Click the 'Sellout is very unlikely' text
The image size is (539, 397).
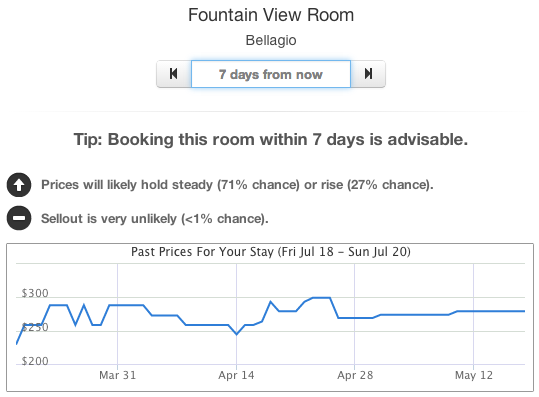155,219
